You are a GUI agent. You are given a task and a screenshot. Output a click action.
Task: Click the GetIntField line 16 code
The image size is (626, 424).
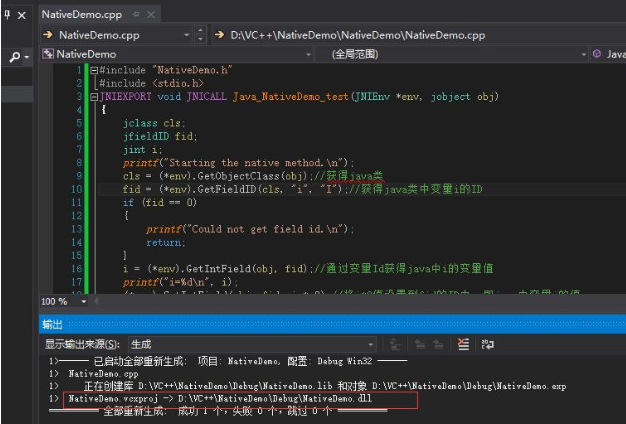pyautogui.click(x=216, y=269)
